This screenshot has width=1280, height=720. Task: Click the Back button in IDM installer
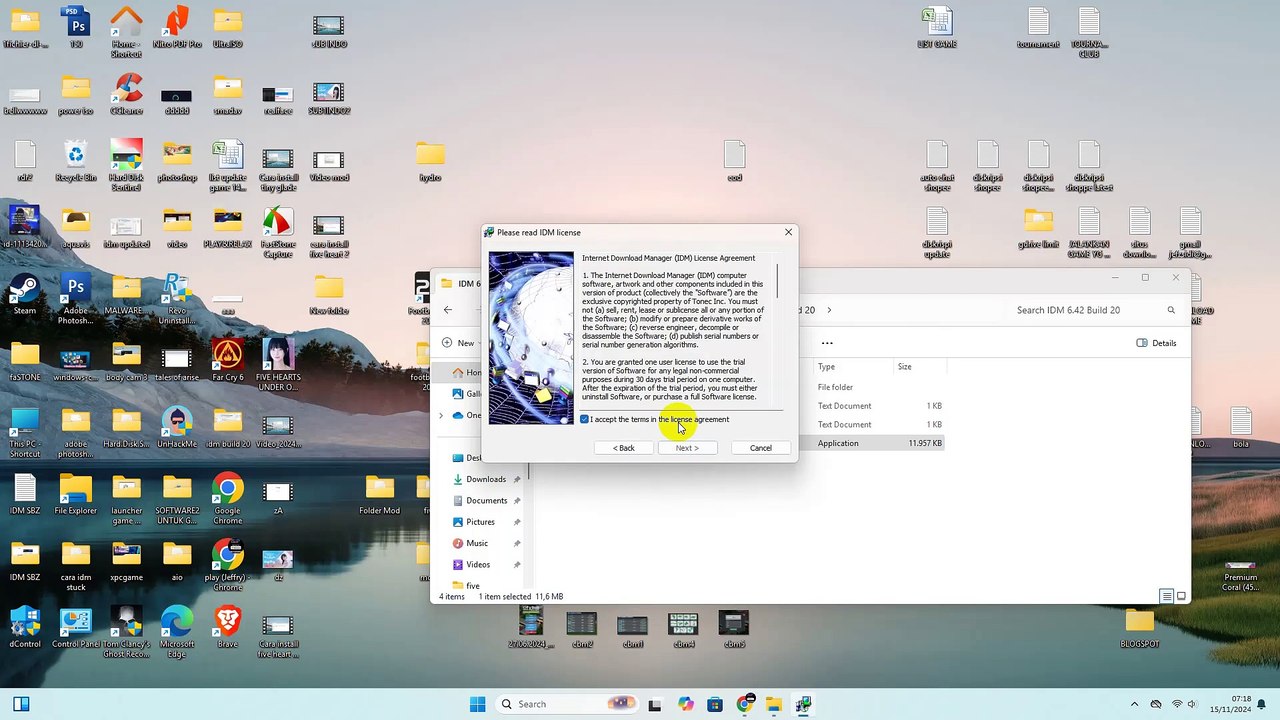624,448
